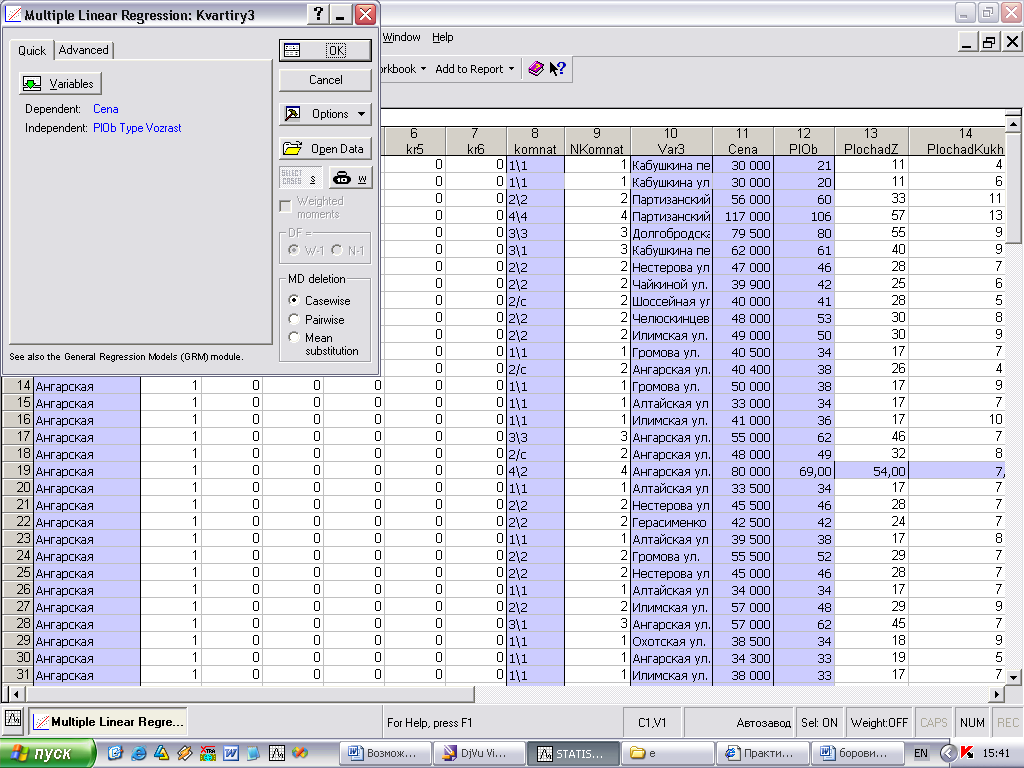
Task: Open the case weights 'W' button
Action: tap(350, 178)
